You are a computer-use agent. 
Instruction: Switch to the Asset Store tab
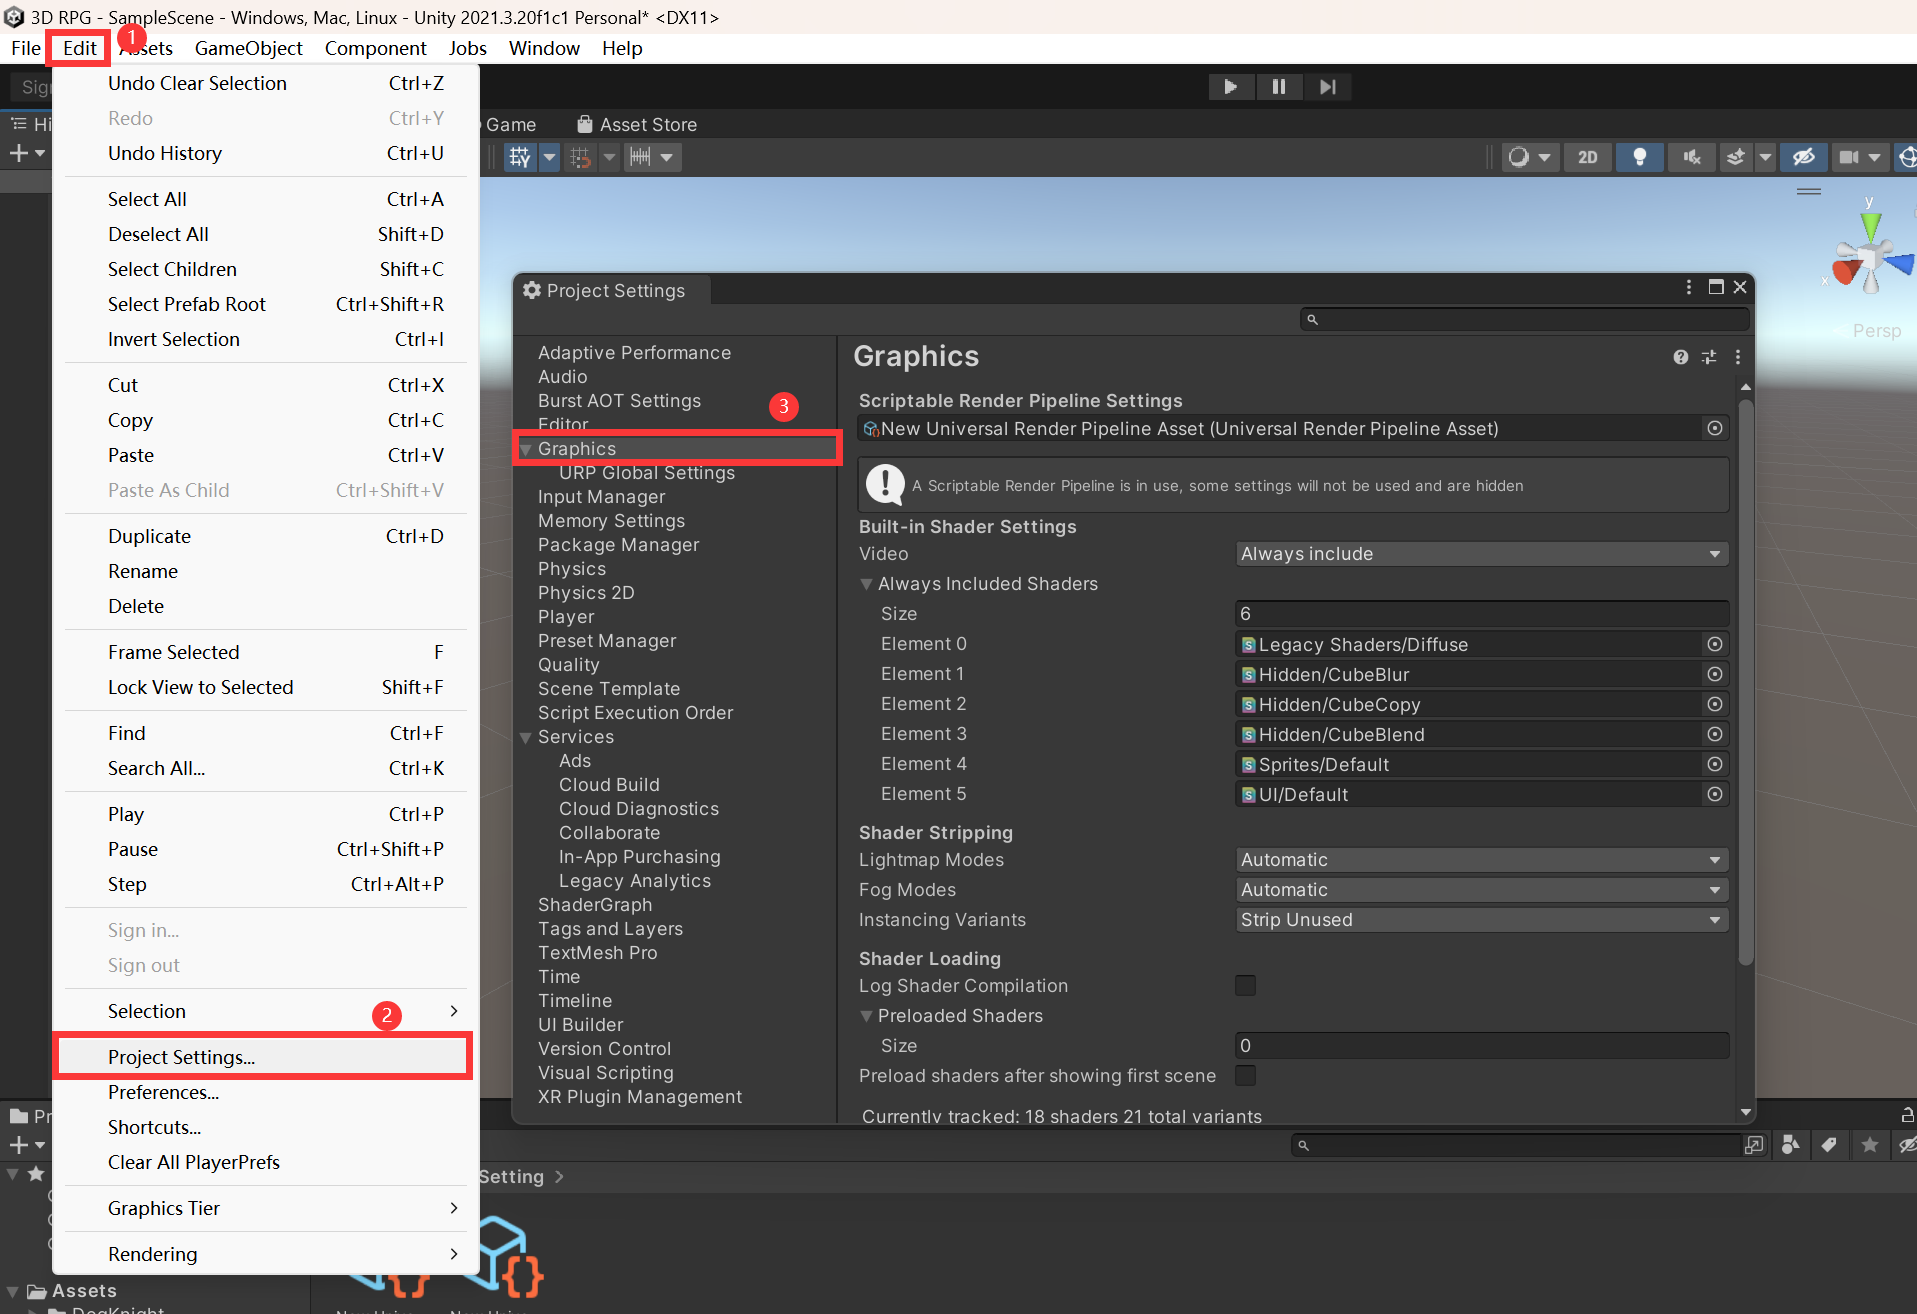(637, 125)
